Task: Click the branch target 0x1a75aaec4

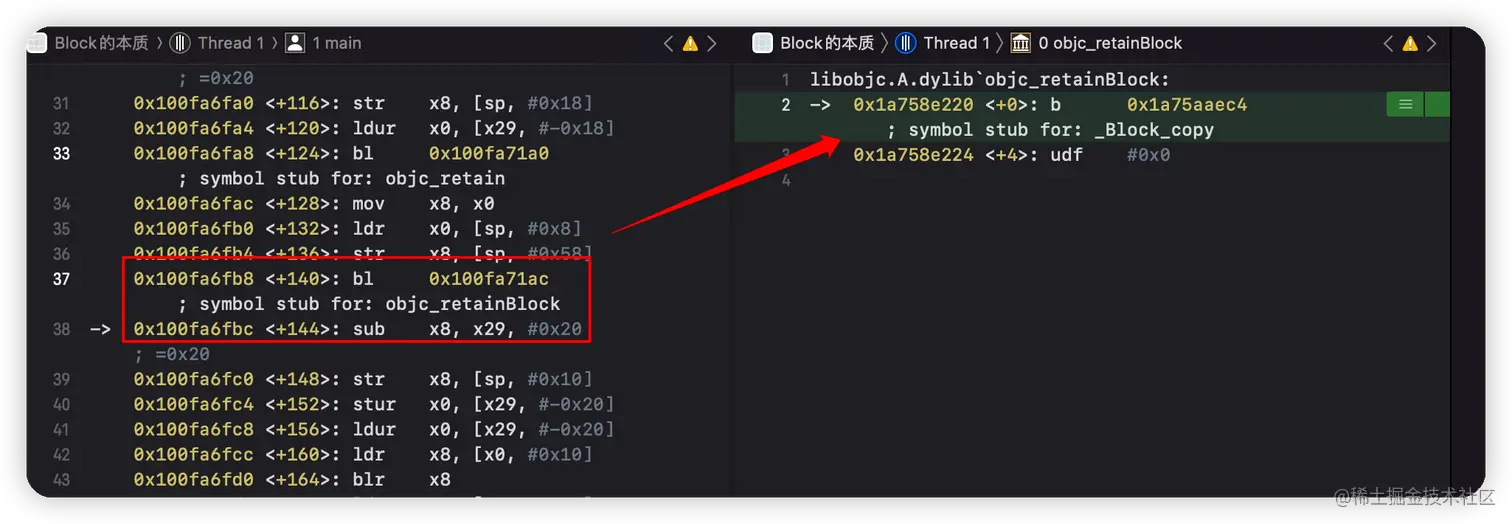Action: point(1187,105)
